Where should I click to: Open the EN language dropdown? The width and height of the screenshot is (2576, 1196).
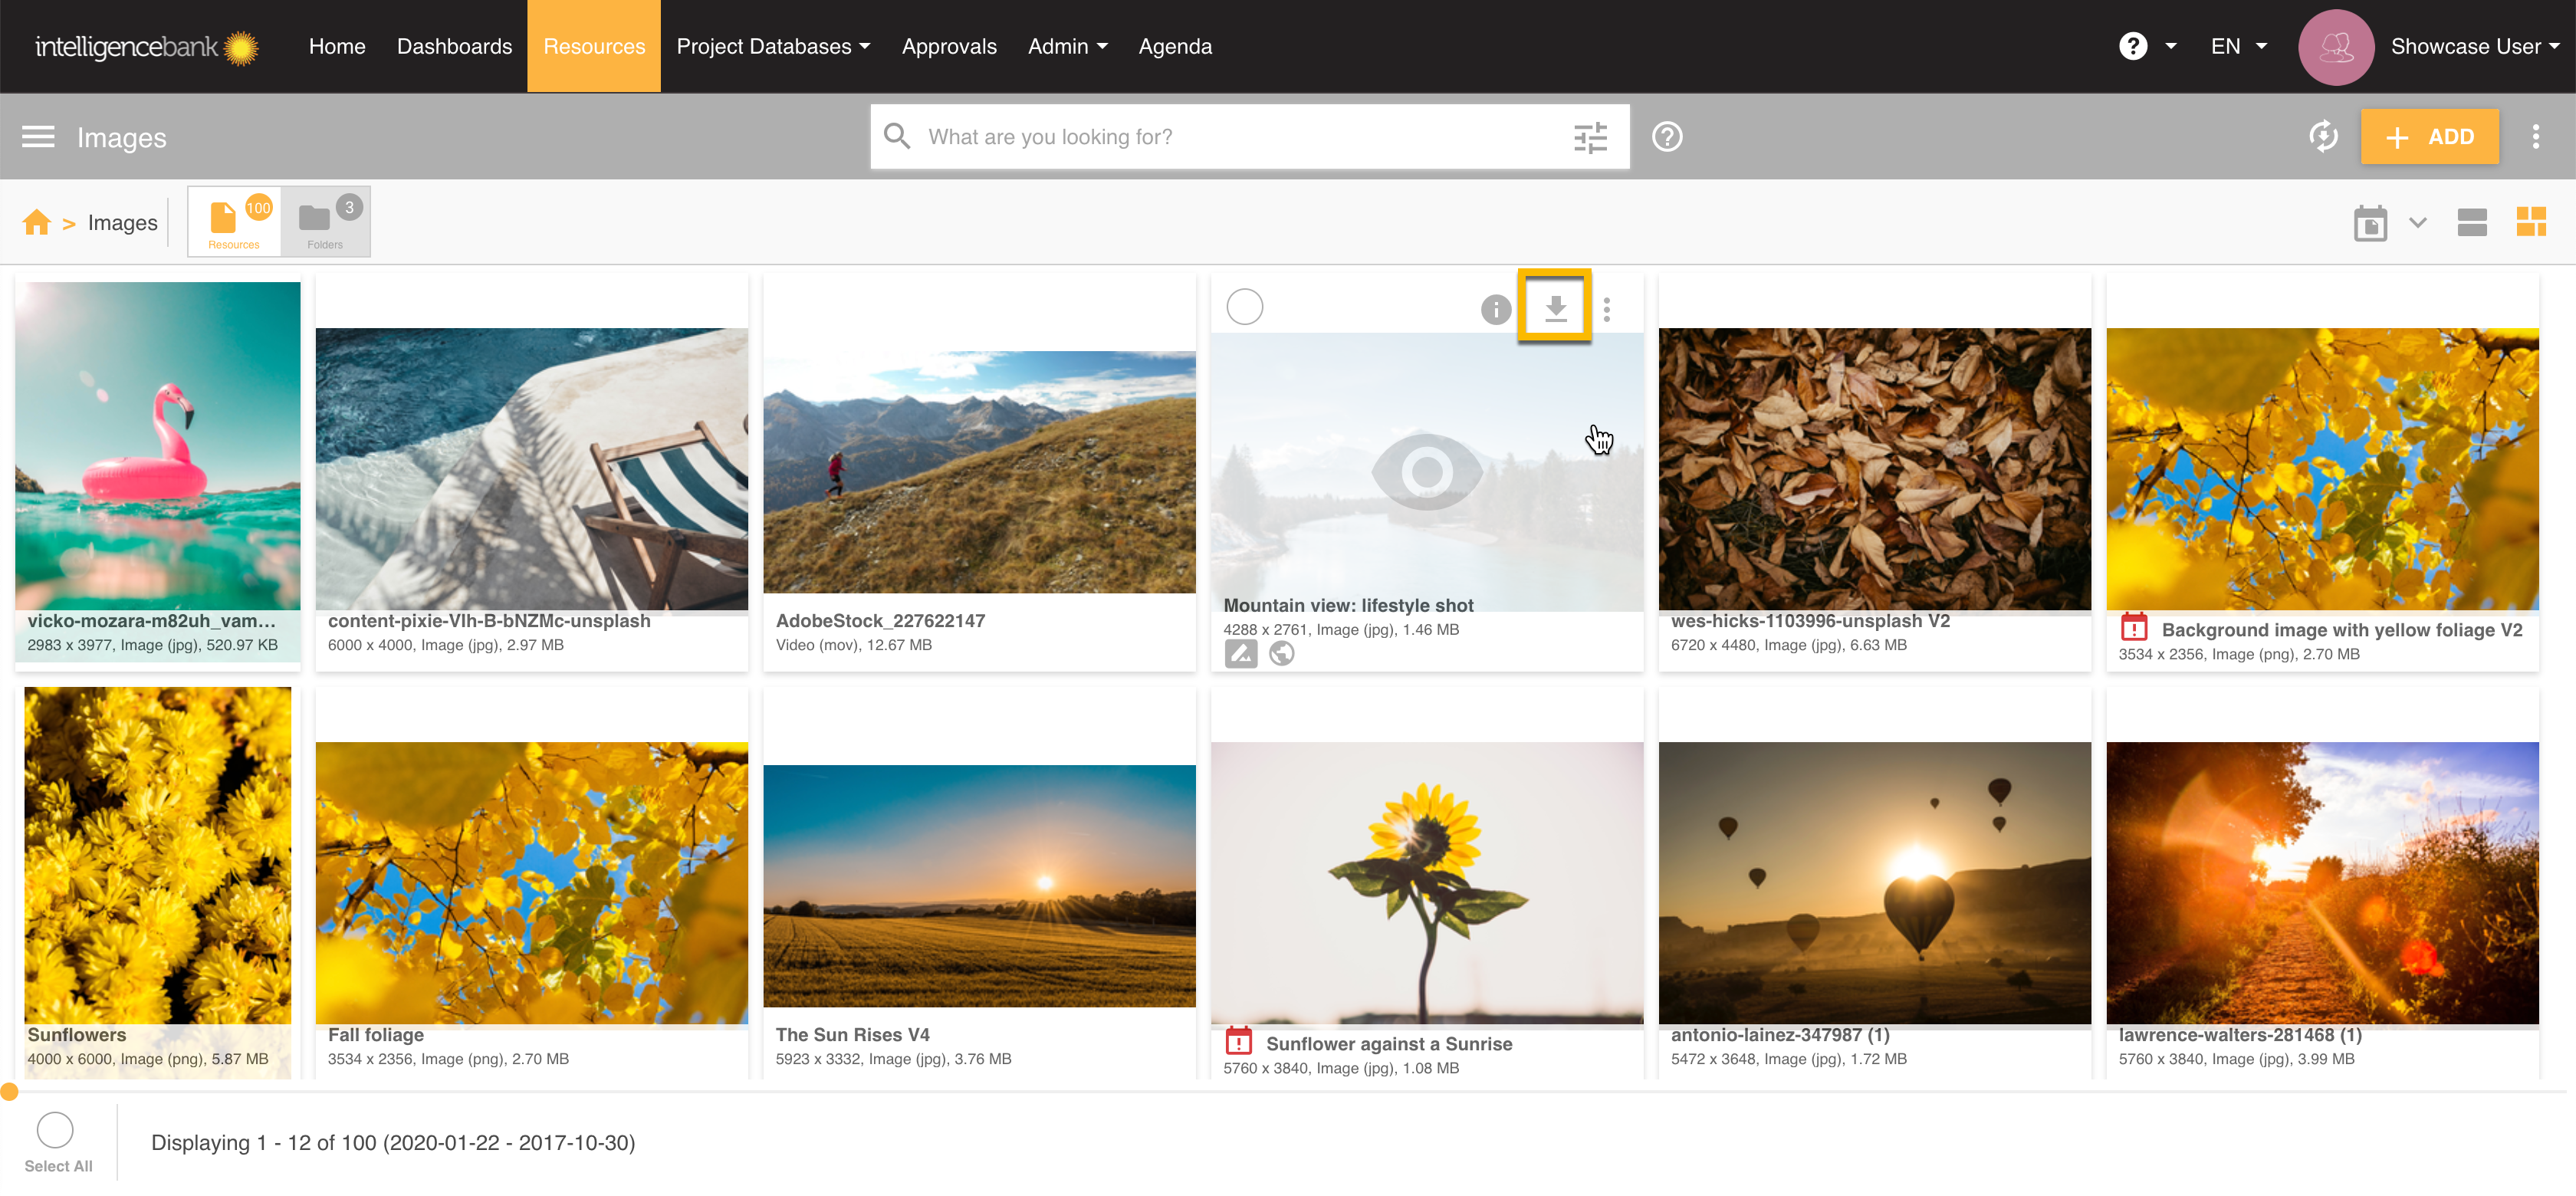[2238, 46]
